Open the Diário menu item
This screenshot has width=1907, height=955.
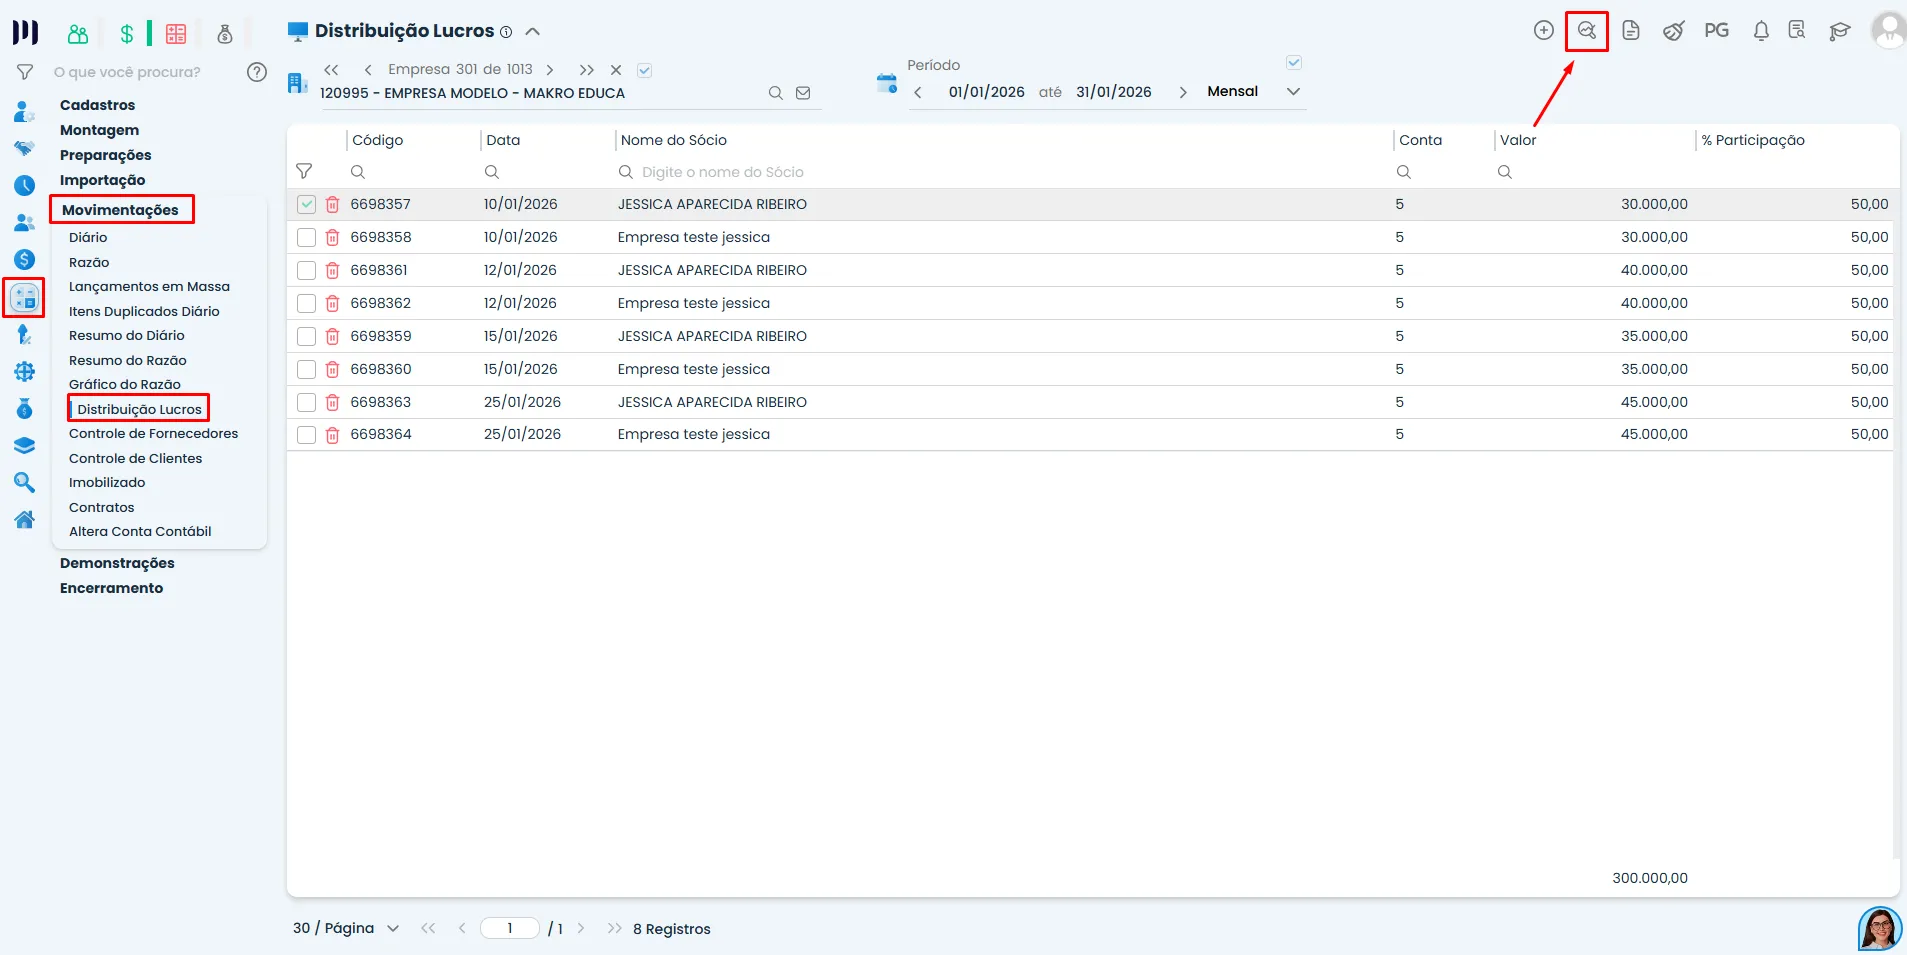(88, 237)
